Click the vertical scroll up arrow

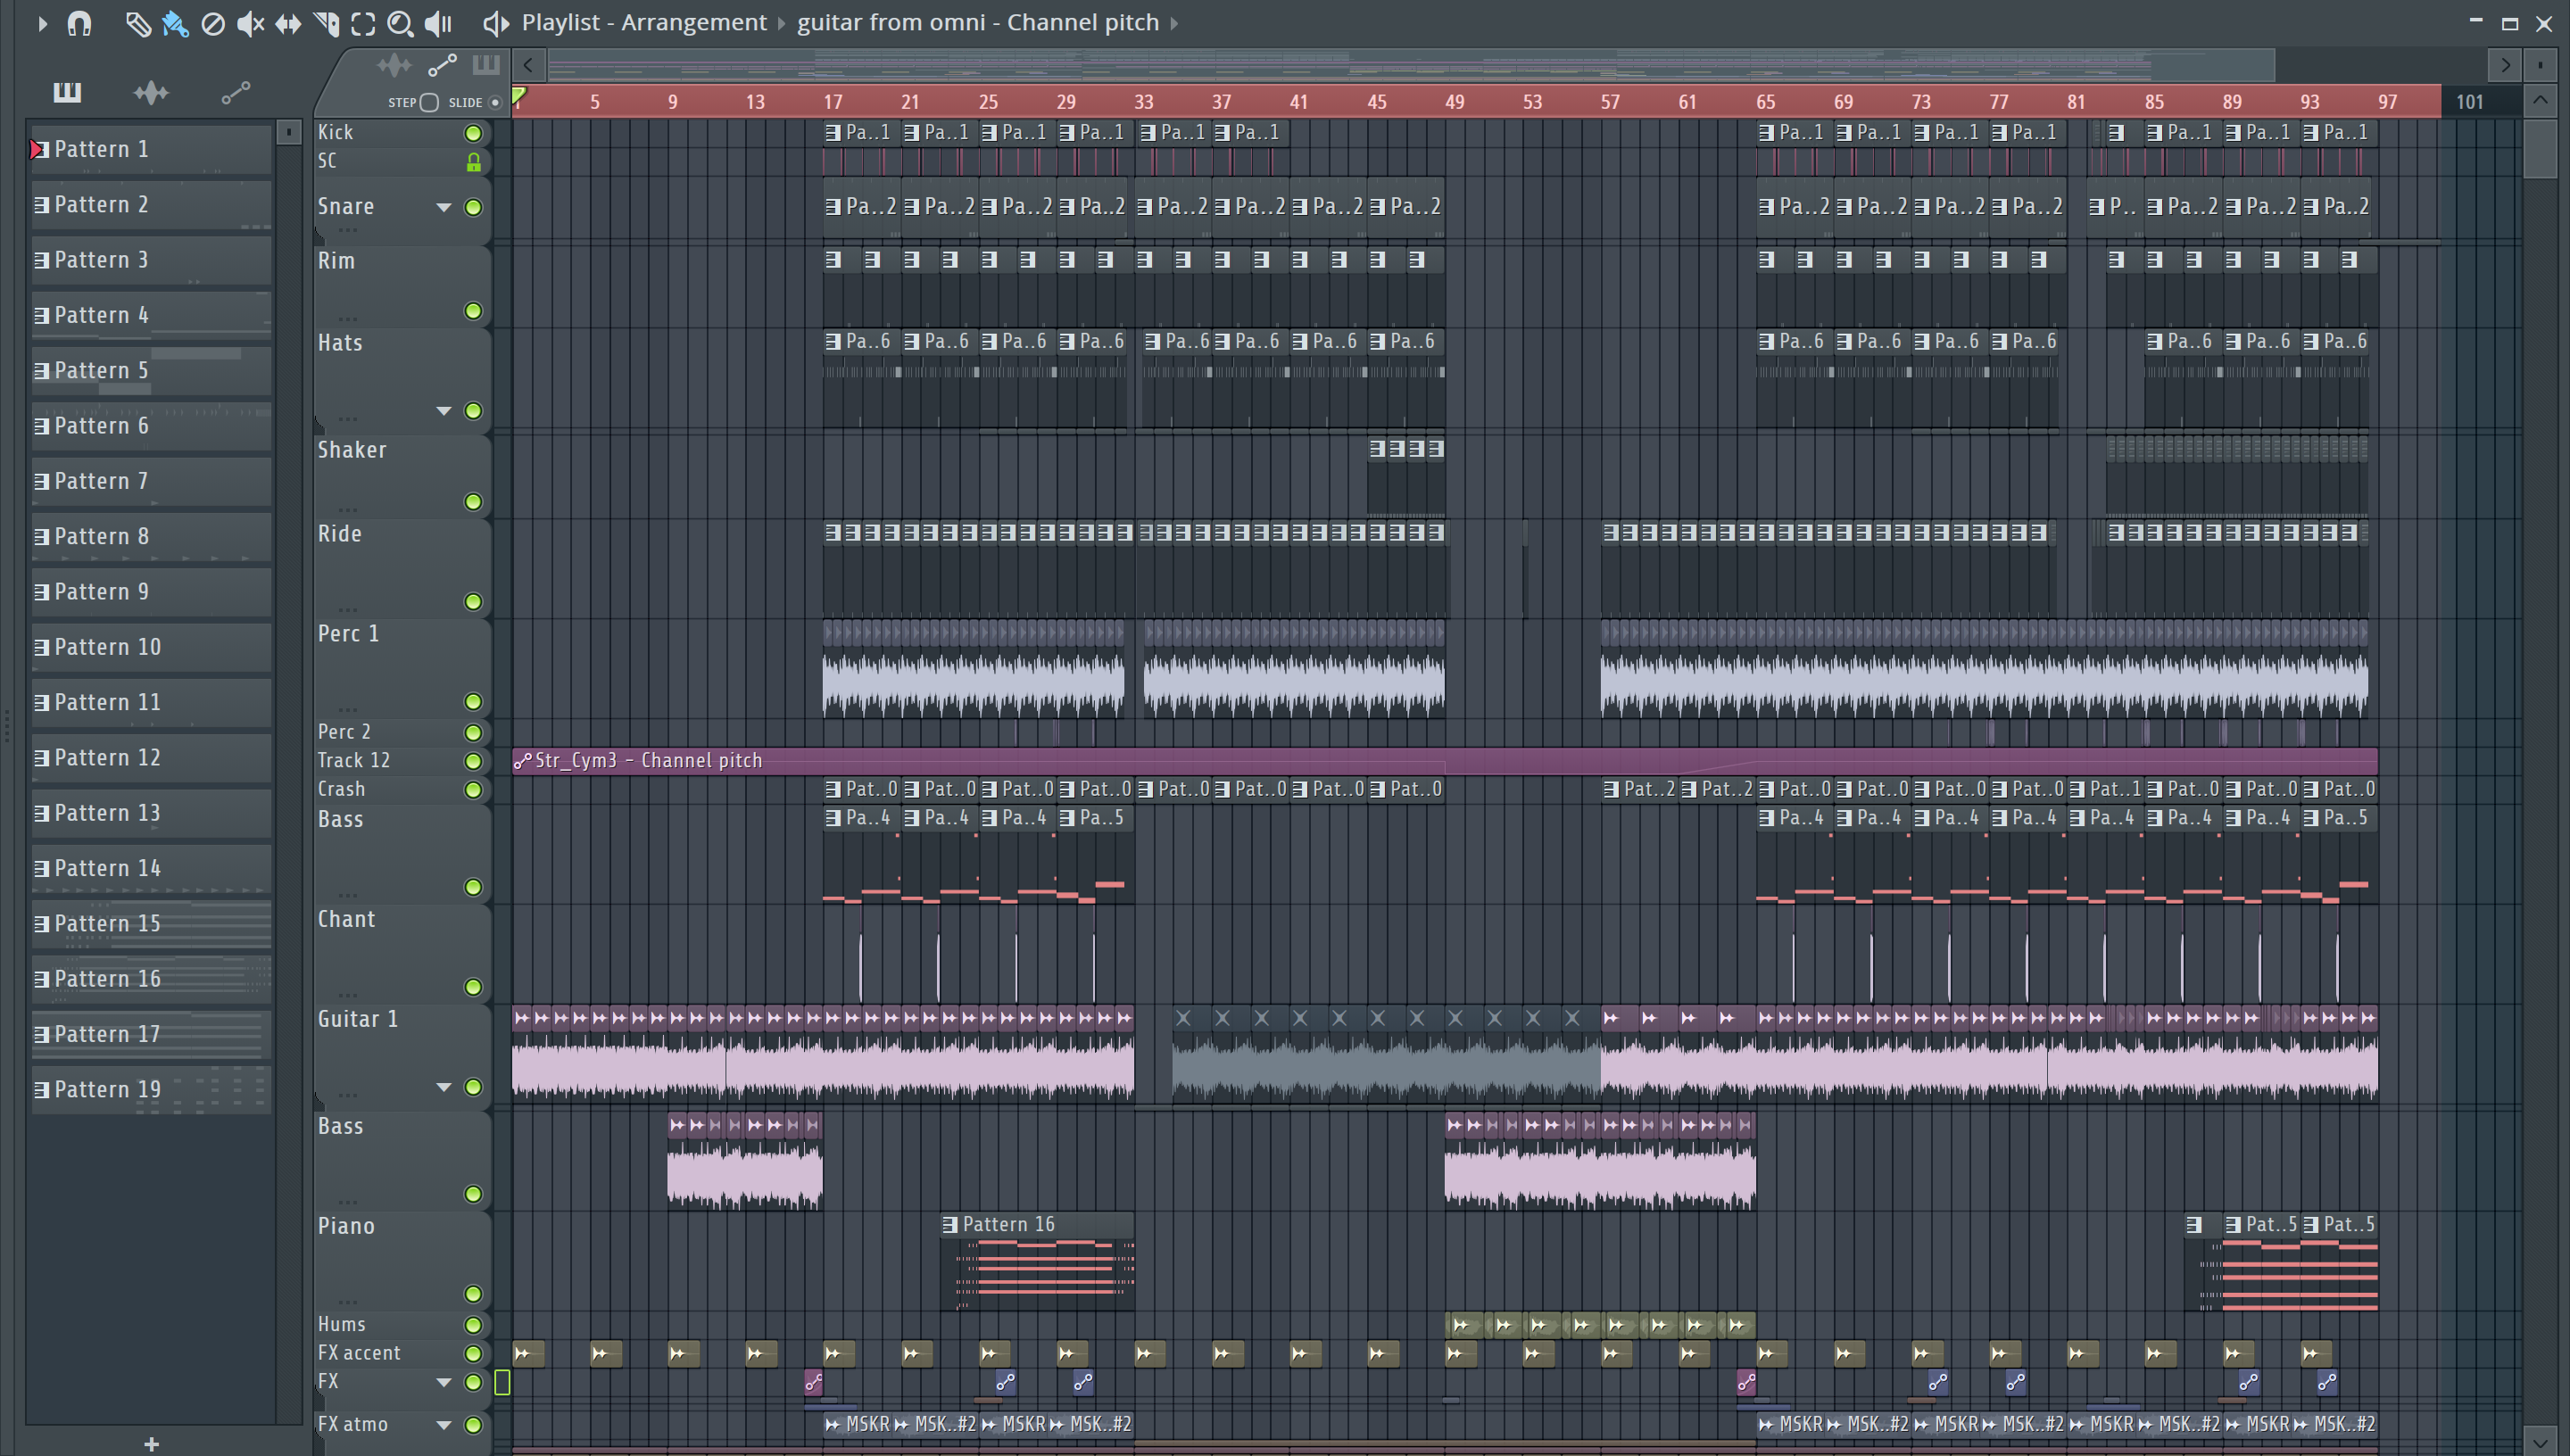click(2540, 100)
